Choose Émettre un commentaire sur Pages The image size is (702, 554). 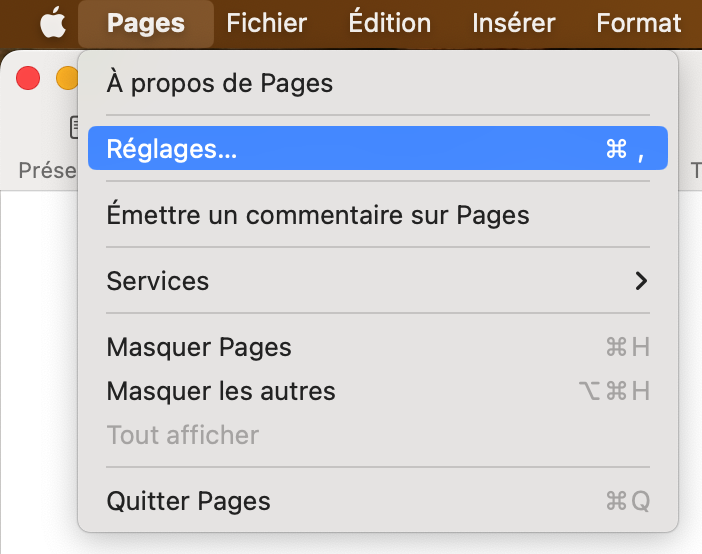[318, 214]
